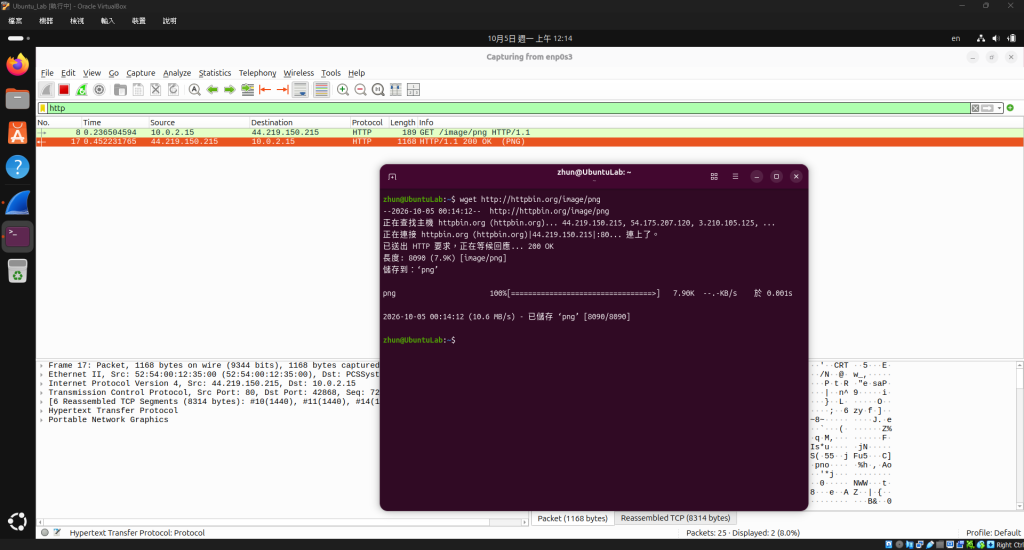Open the display filter history dropdown arrow
Screen dimensions: 1024x550
coord(999,108)
